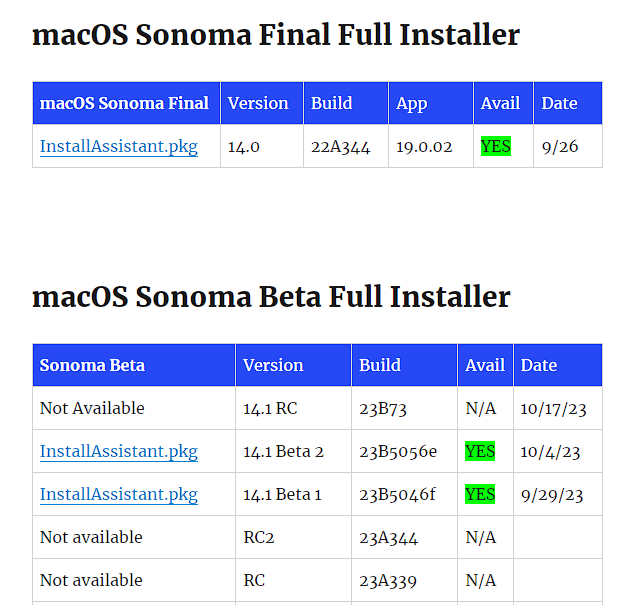
Task: Click the Build header in Final table
Action: 331,103
